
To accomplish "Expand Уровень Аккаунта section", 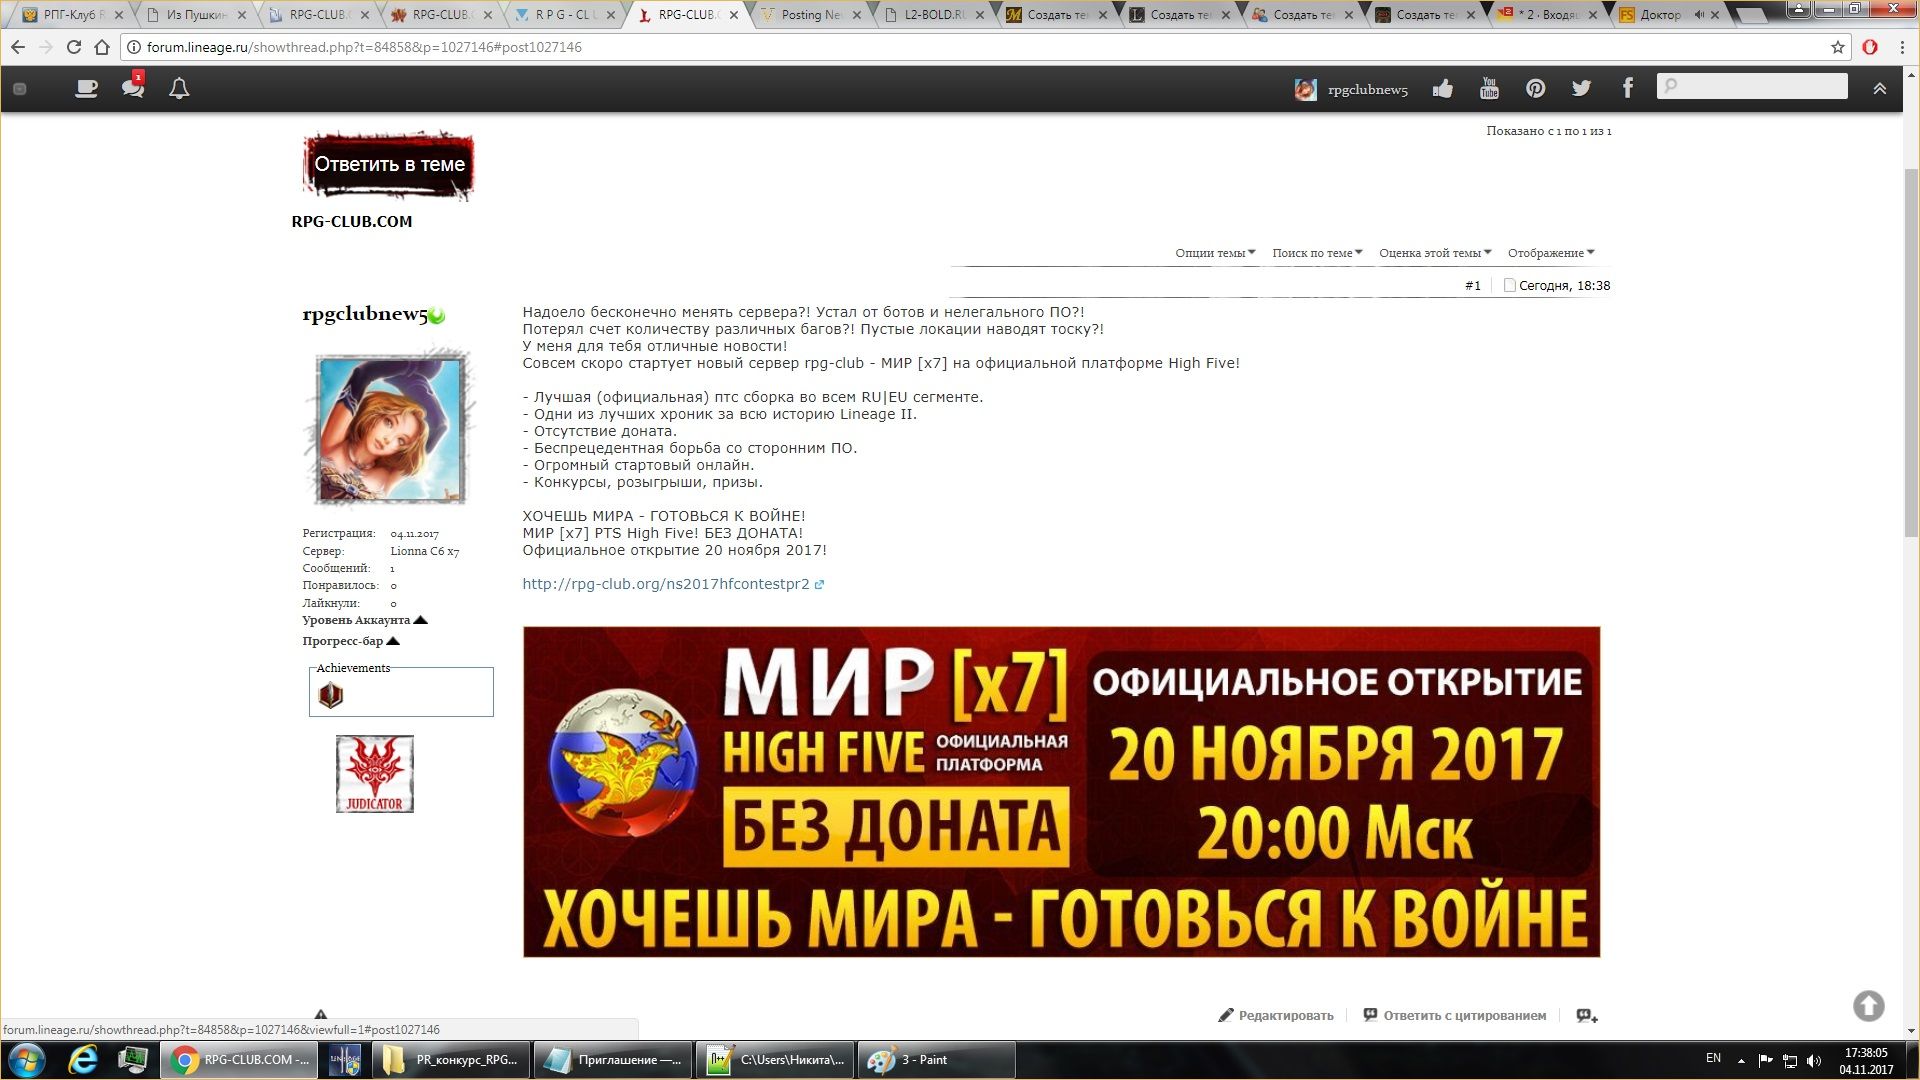I will (365, 620).
